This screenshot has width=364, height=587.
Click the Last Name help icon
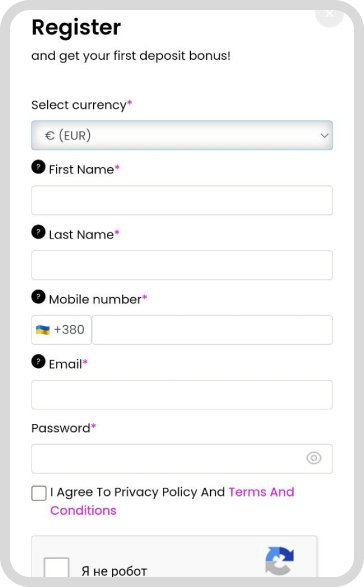38,232
